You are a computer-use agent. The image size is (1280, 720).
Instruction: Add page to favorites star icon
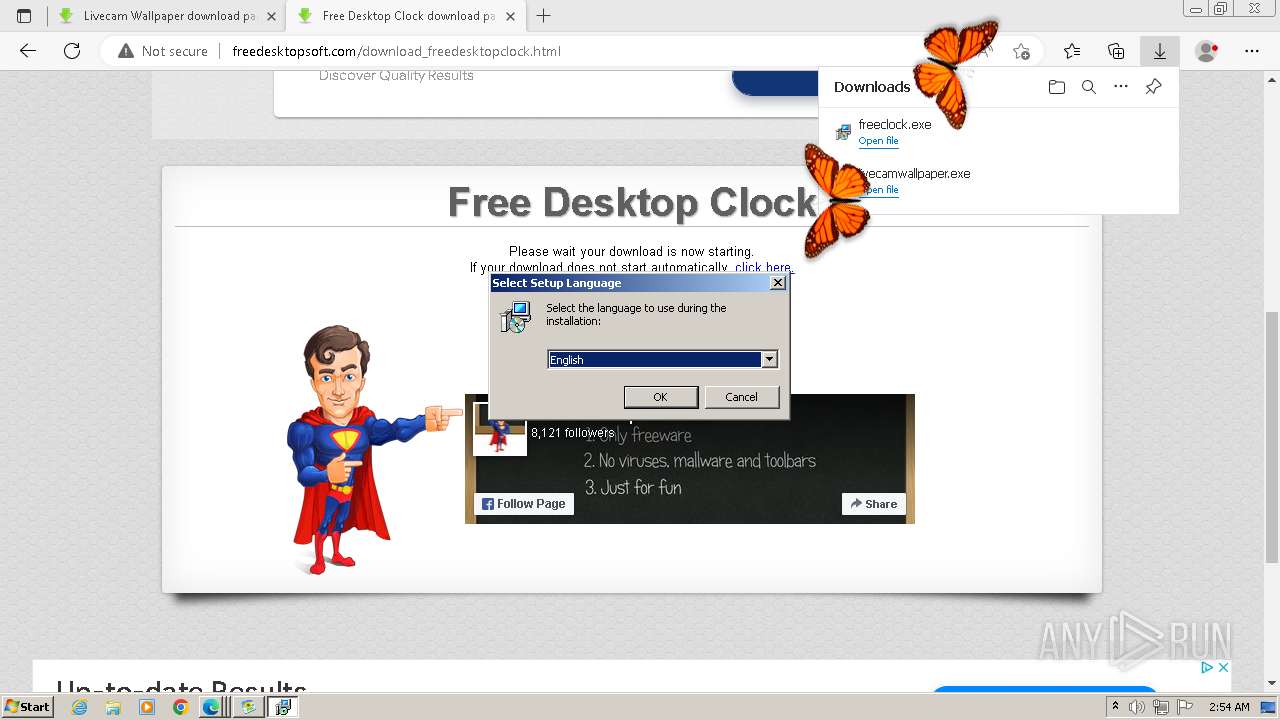click(1021, 51)
